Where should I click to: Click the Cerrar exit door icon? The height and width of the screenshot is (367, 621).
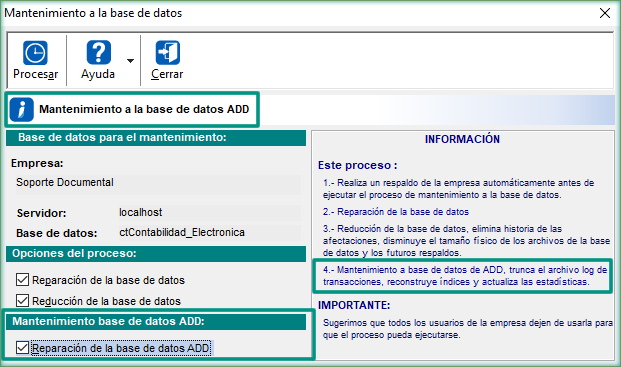click(x=168, y=53)
